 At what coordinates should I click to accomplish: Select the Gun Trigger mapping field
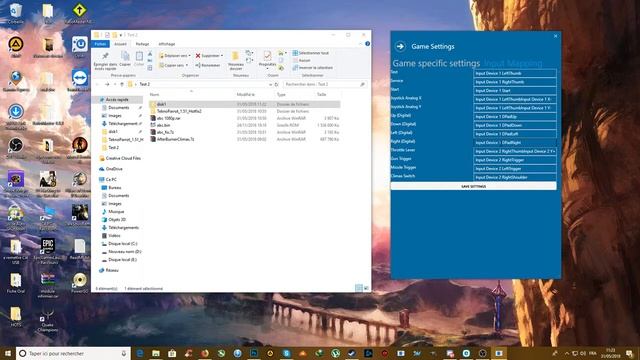coord(515,160)
